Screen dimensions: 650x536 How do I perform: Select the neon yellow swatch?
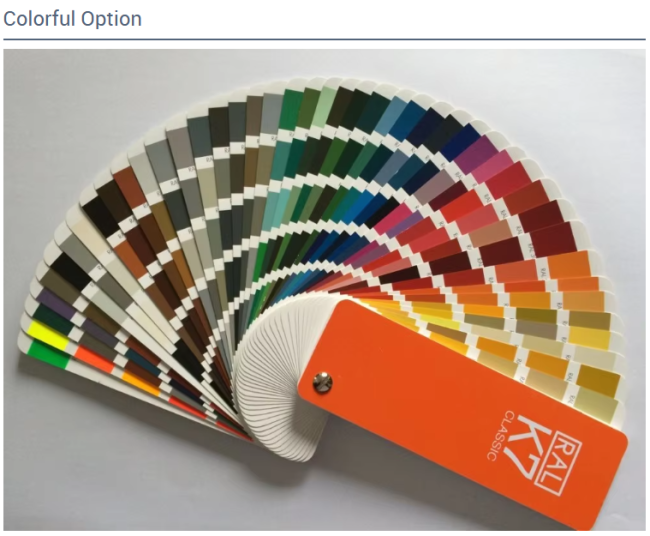click(49, 335)
